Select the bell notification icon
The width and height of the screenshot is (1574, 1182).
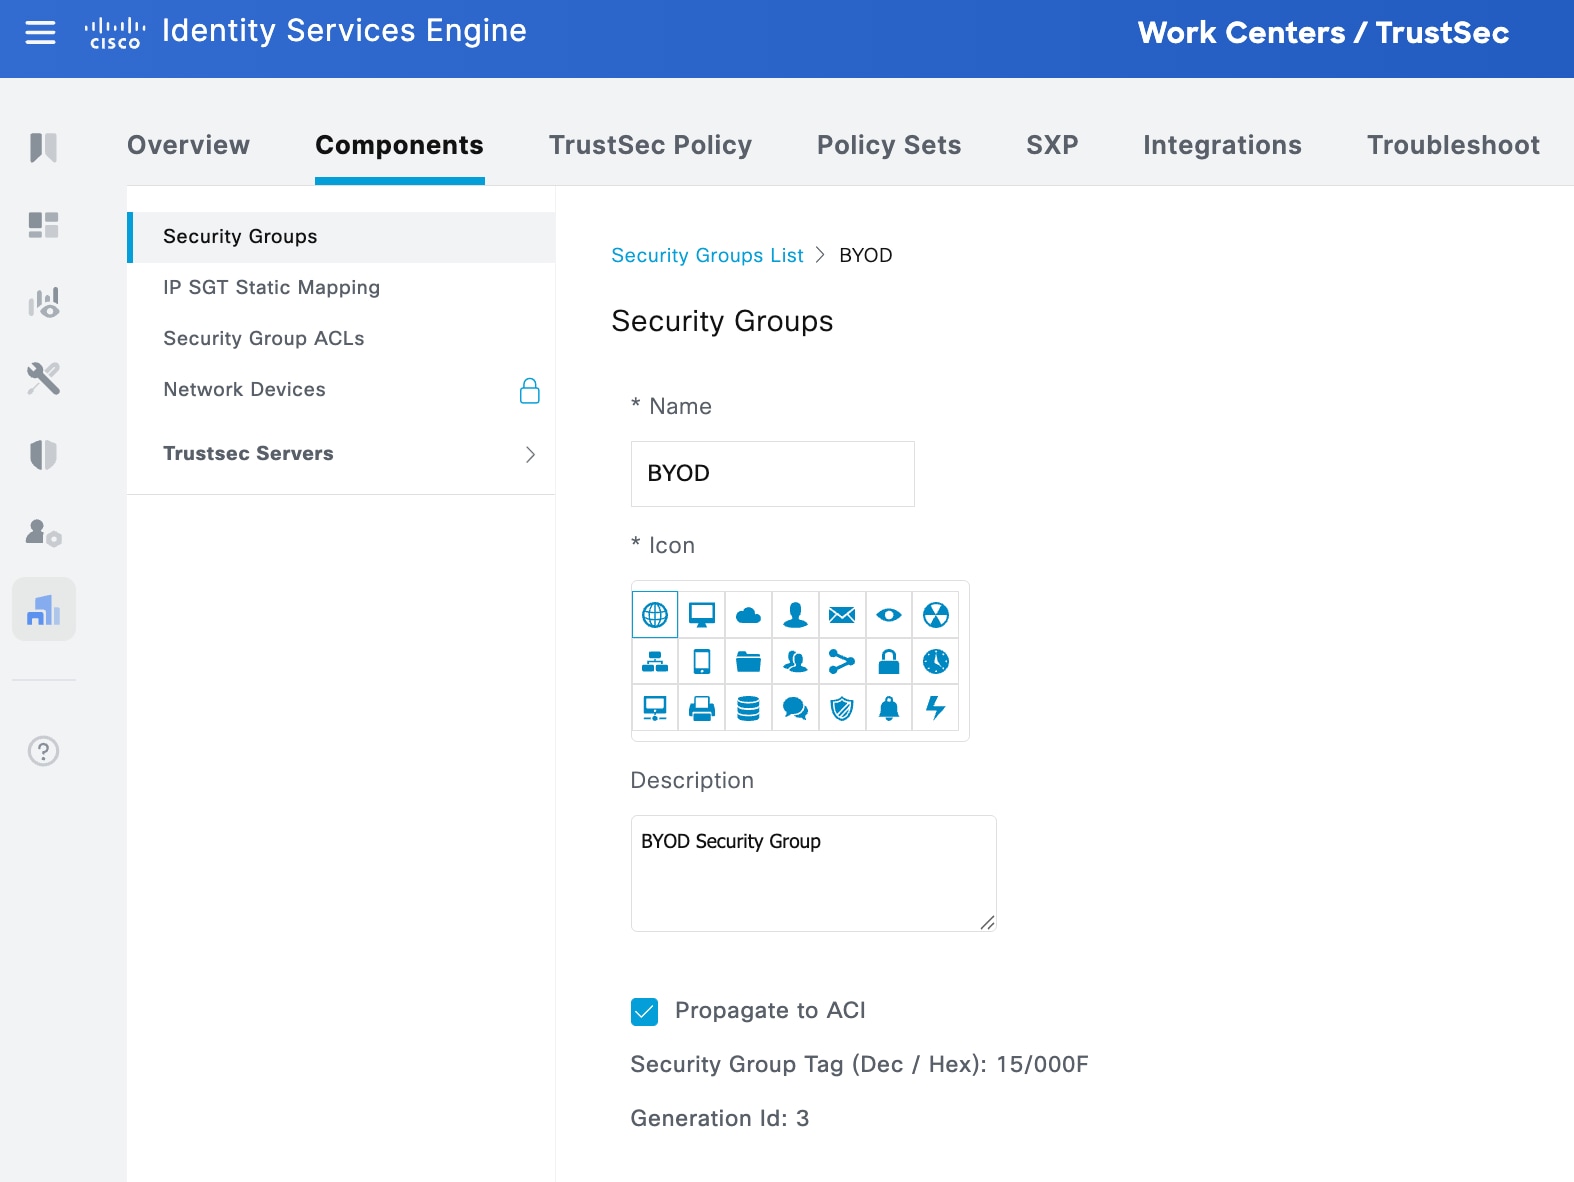pyautogui.click(x=889, y=708)
